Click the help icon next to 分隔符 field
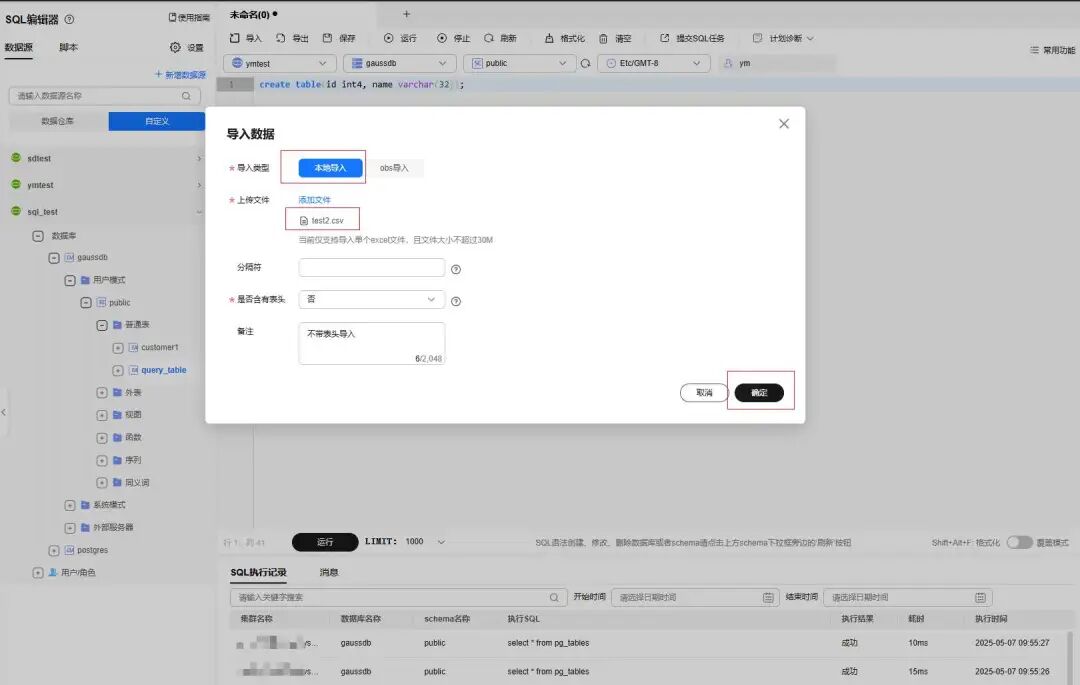 [455, 269]
